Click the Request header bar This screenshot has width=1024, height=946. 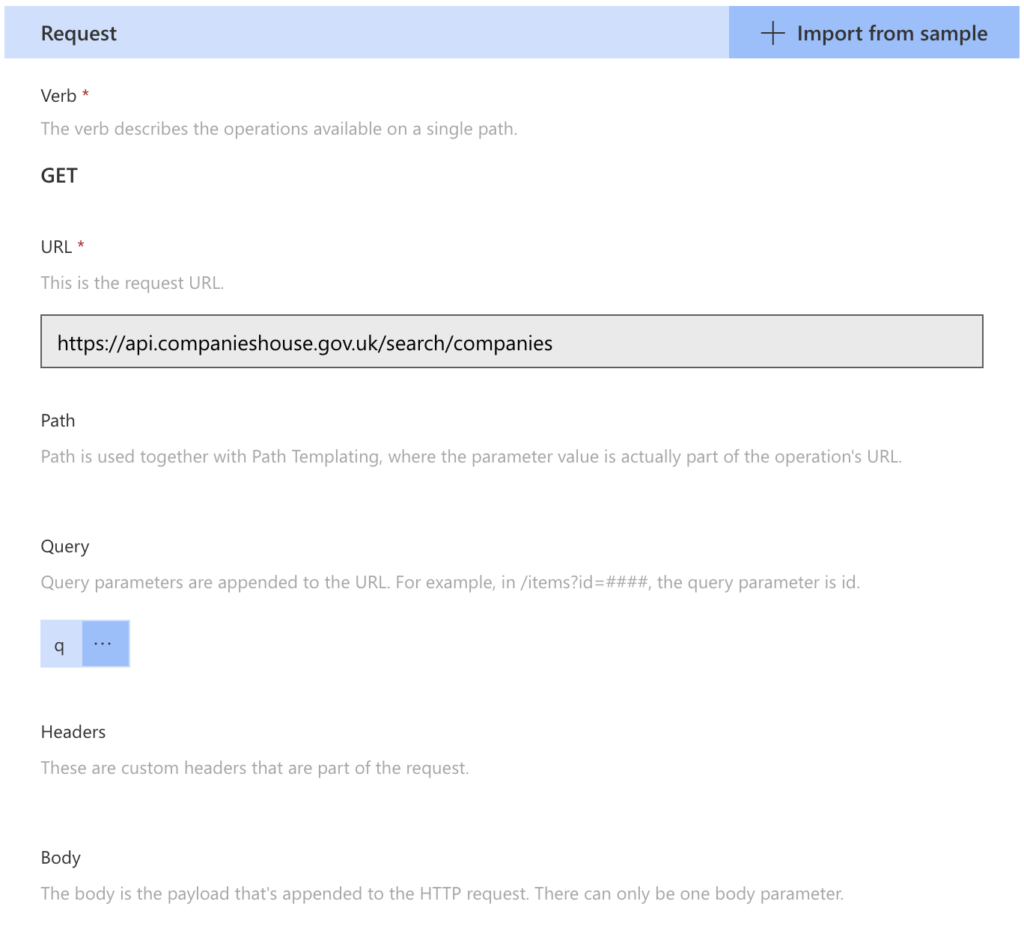click(78, 33)
